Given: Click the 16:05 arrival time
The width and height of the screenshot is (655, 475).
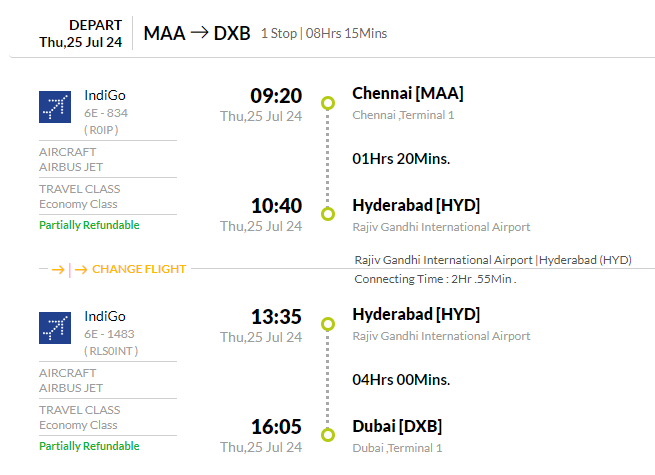Looking at the screenshot, I should pyautogui.click(x=276, y=427).
